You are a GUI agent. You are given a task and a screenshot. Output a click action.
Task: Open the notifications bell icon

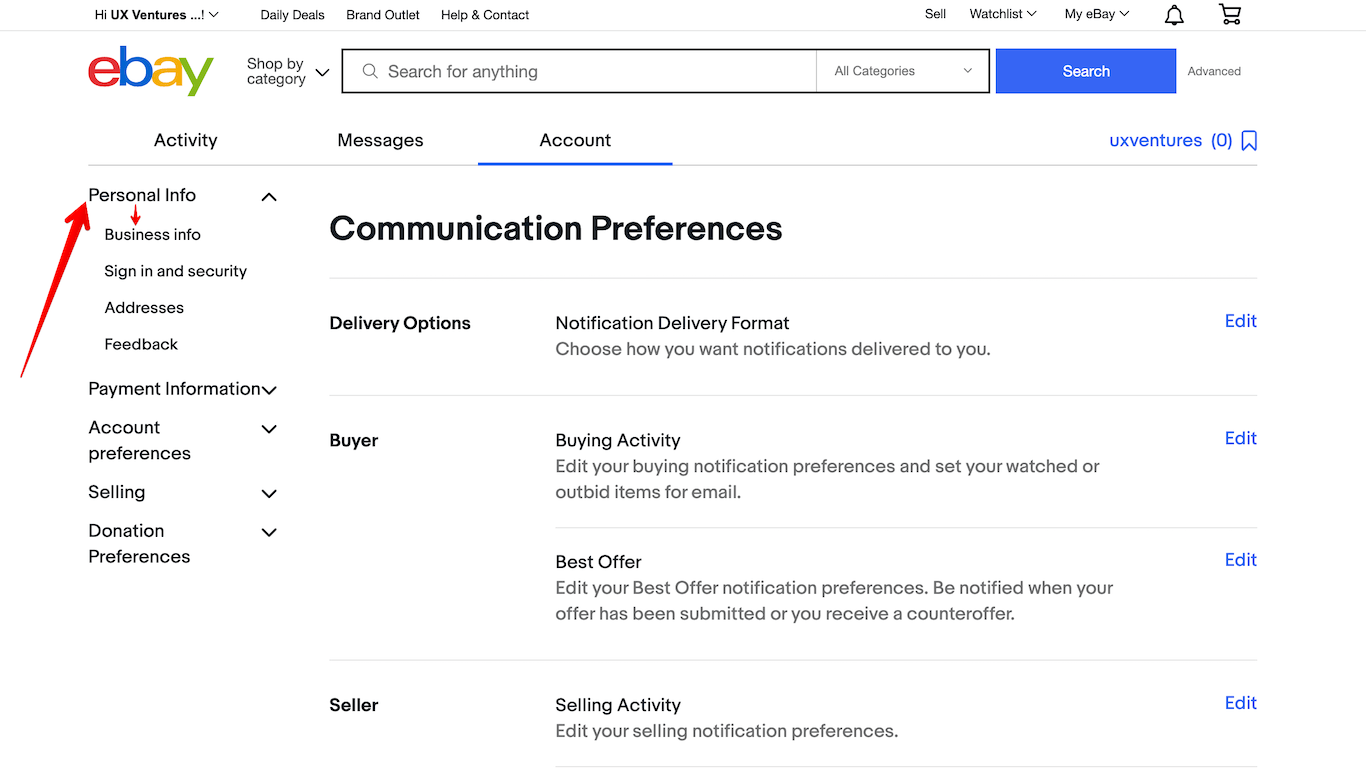[1173, 14]
